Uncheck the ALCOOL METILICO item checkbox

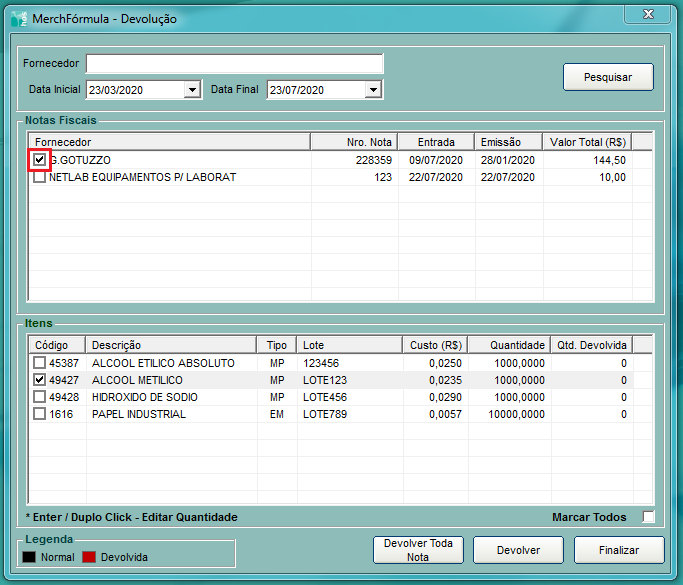coord(39,380)
